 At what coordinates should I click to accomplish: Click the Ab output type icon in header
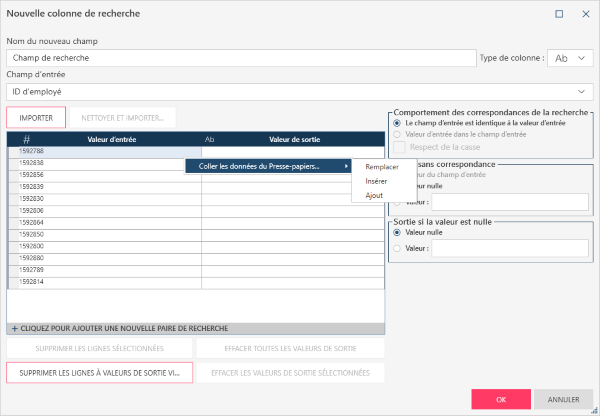(209, 139)
